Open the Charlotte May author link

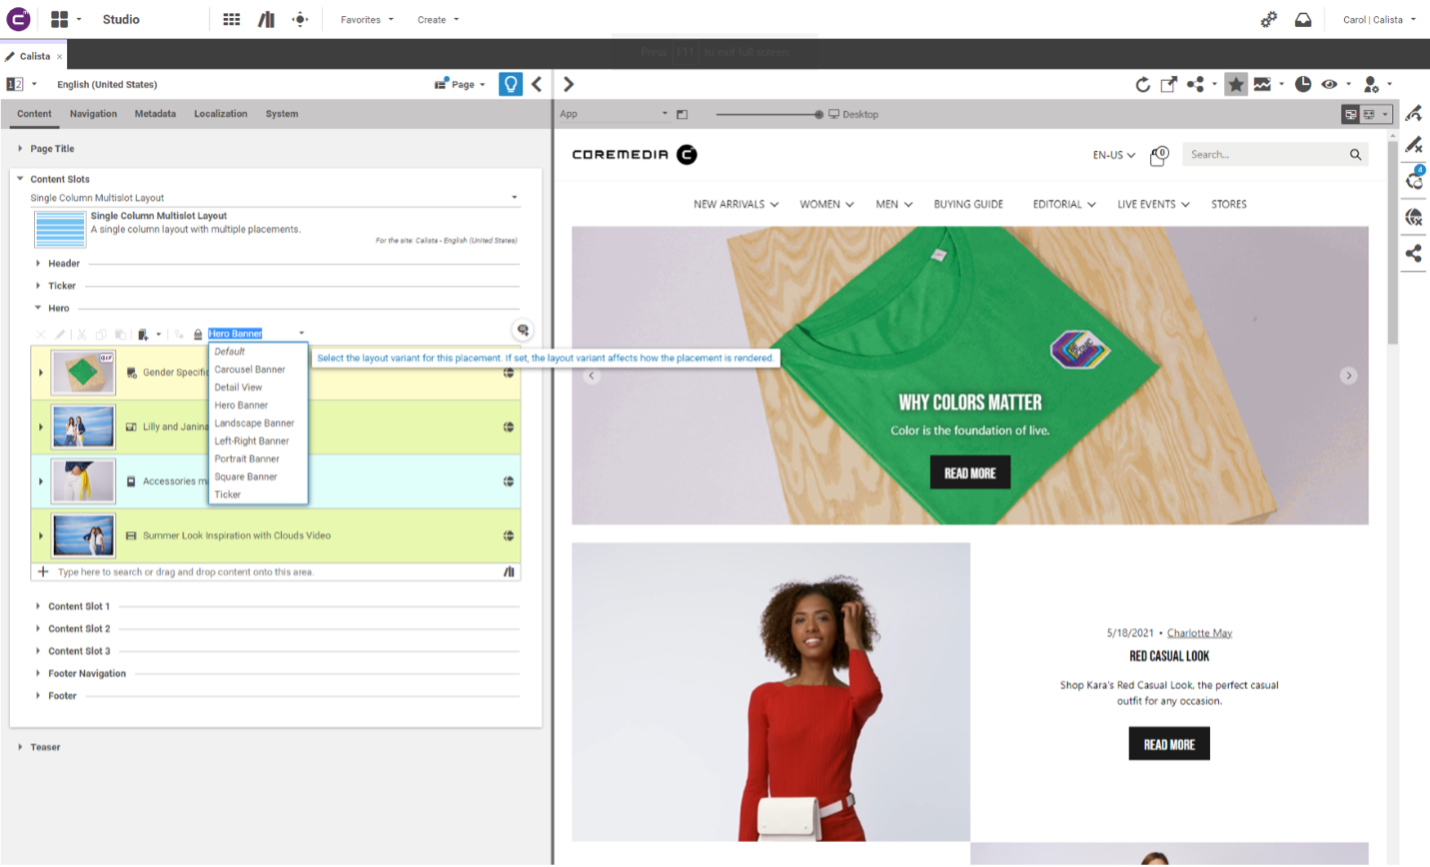coord(1199,633)
